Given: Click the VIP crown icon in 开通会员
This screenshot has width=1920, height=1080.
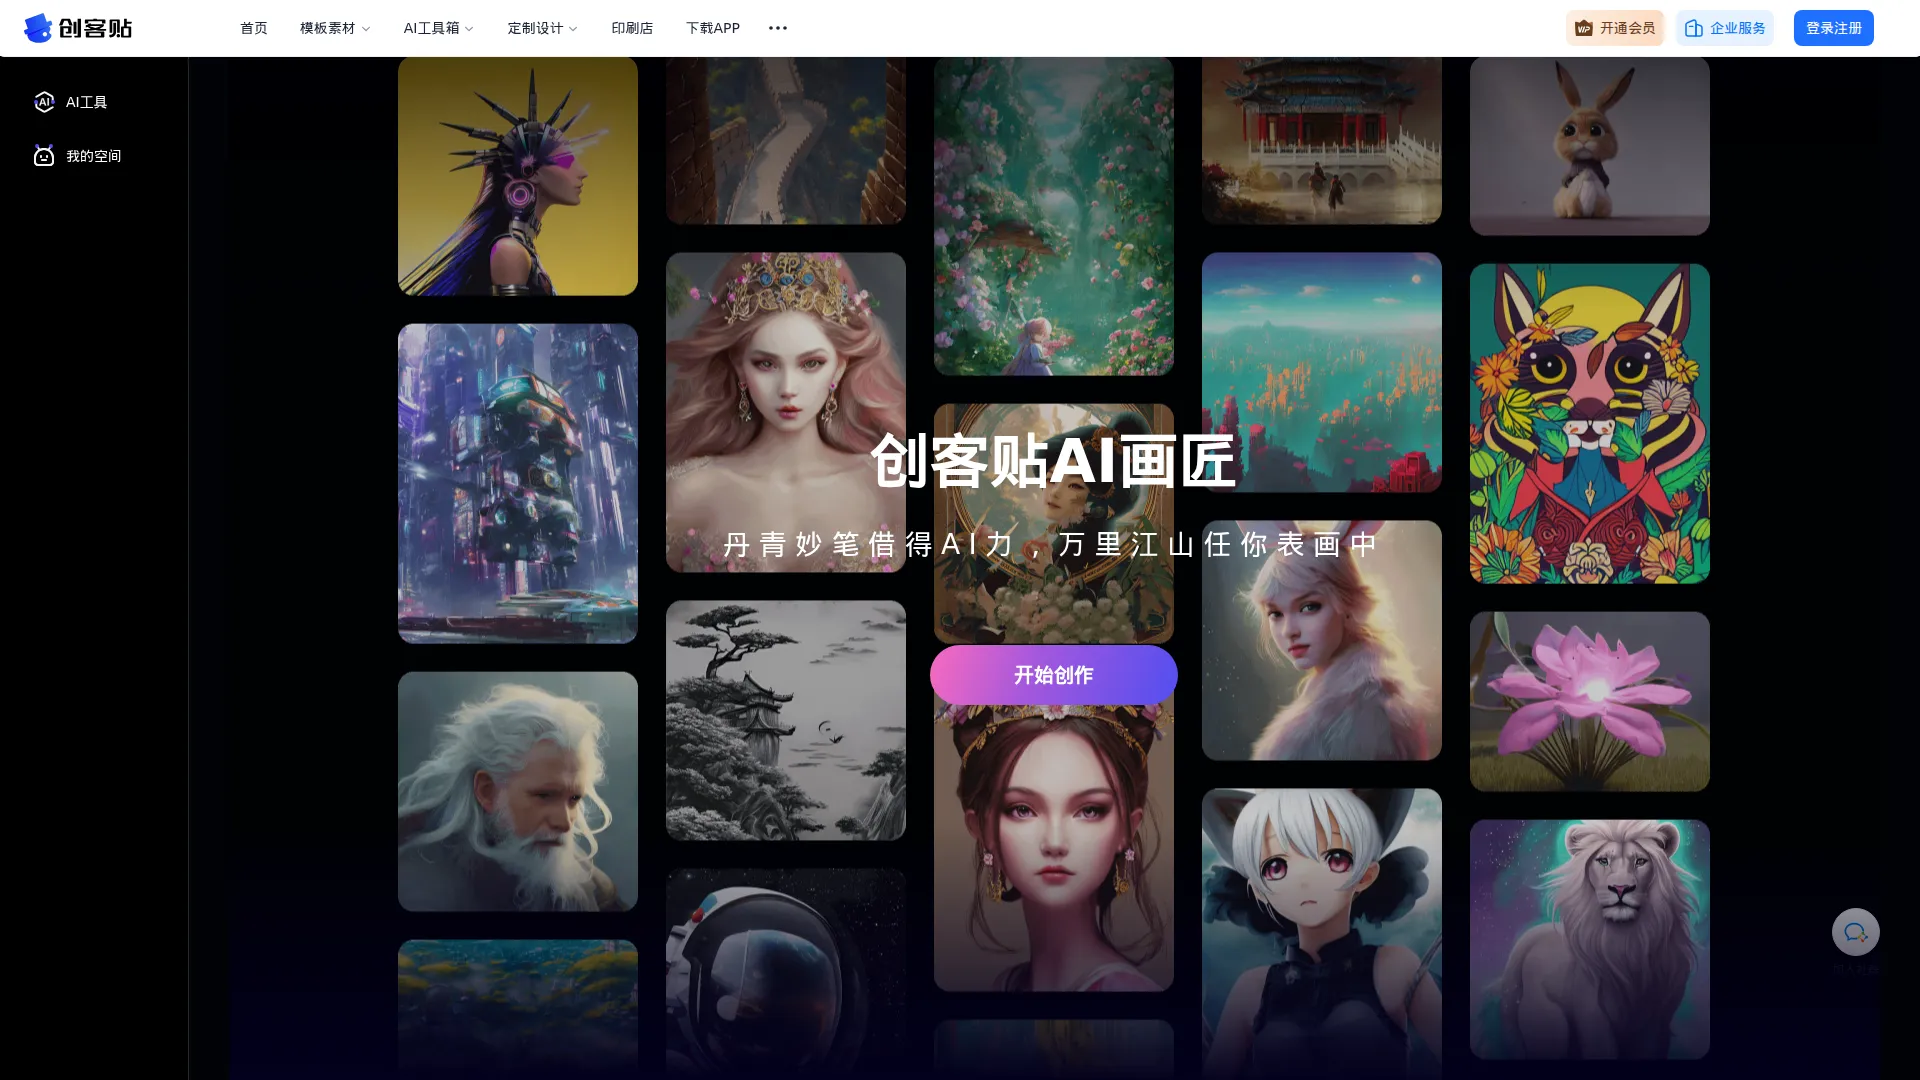Looking at the screenshot, I should click(1584, 28).
